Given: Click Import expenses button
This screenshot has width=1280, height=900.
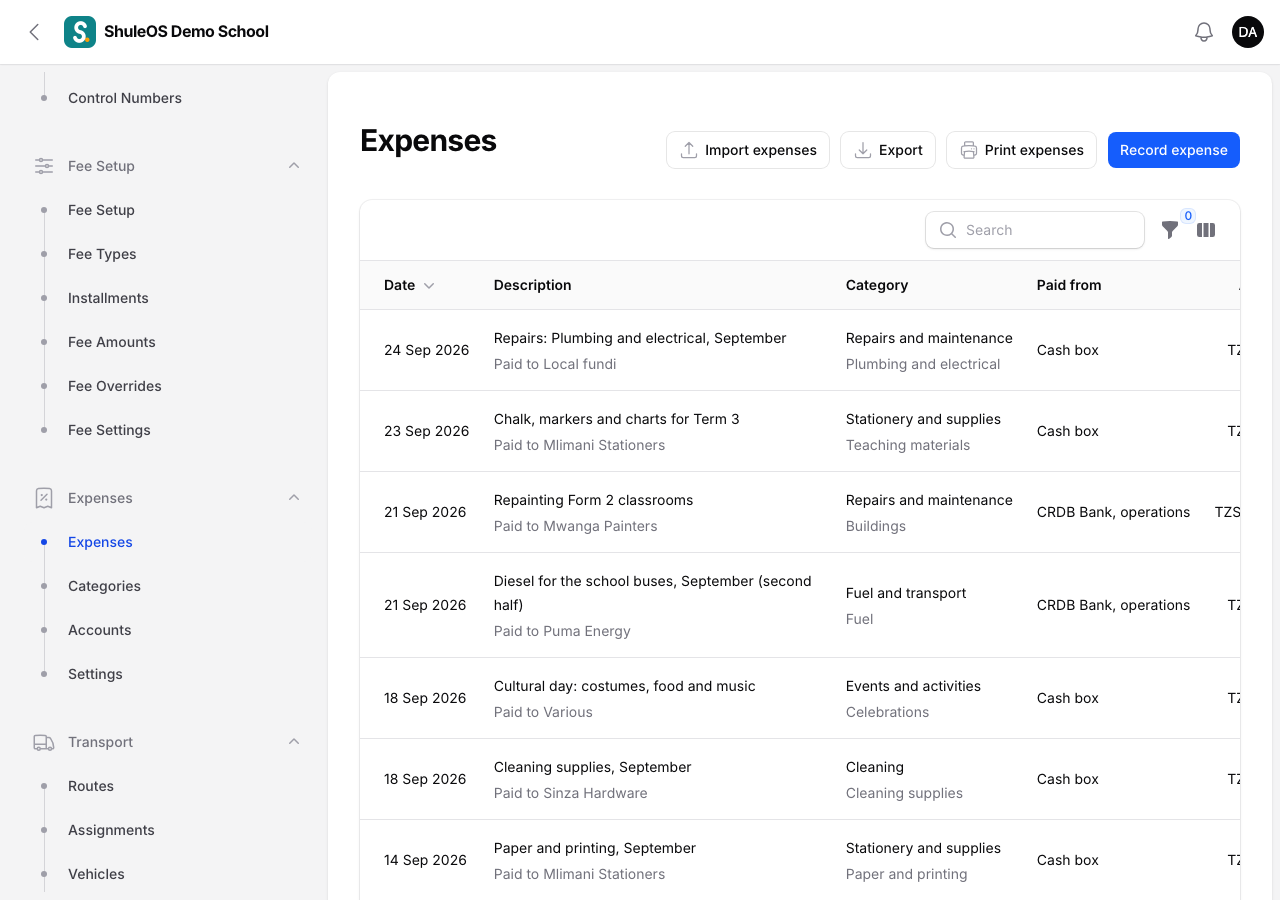Looking at the screenshot, I should click(748, 150).
